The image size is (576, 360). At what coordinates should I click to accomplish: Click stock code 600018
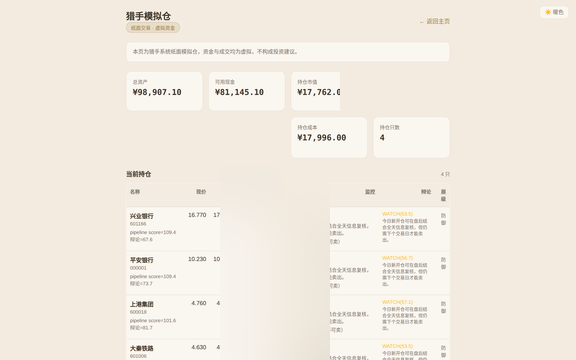pyautogui.click(x=138, y=312)
